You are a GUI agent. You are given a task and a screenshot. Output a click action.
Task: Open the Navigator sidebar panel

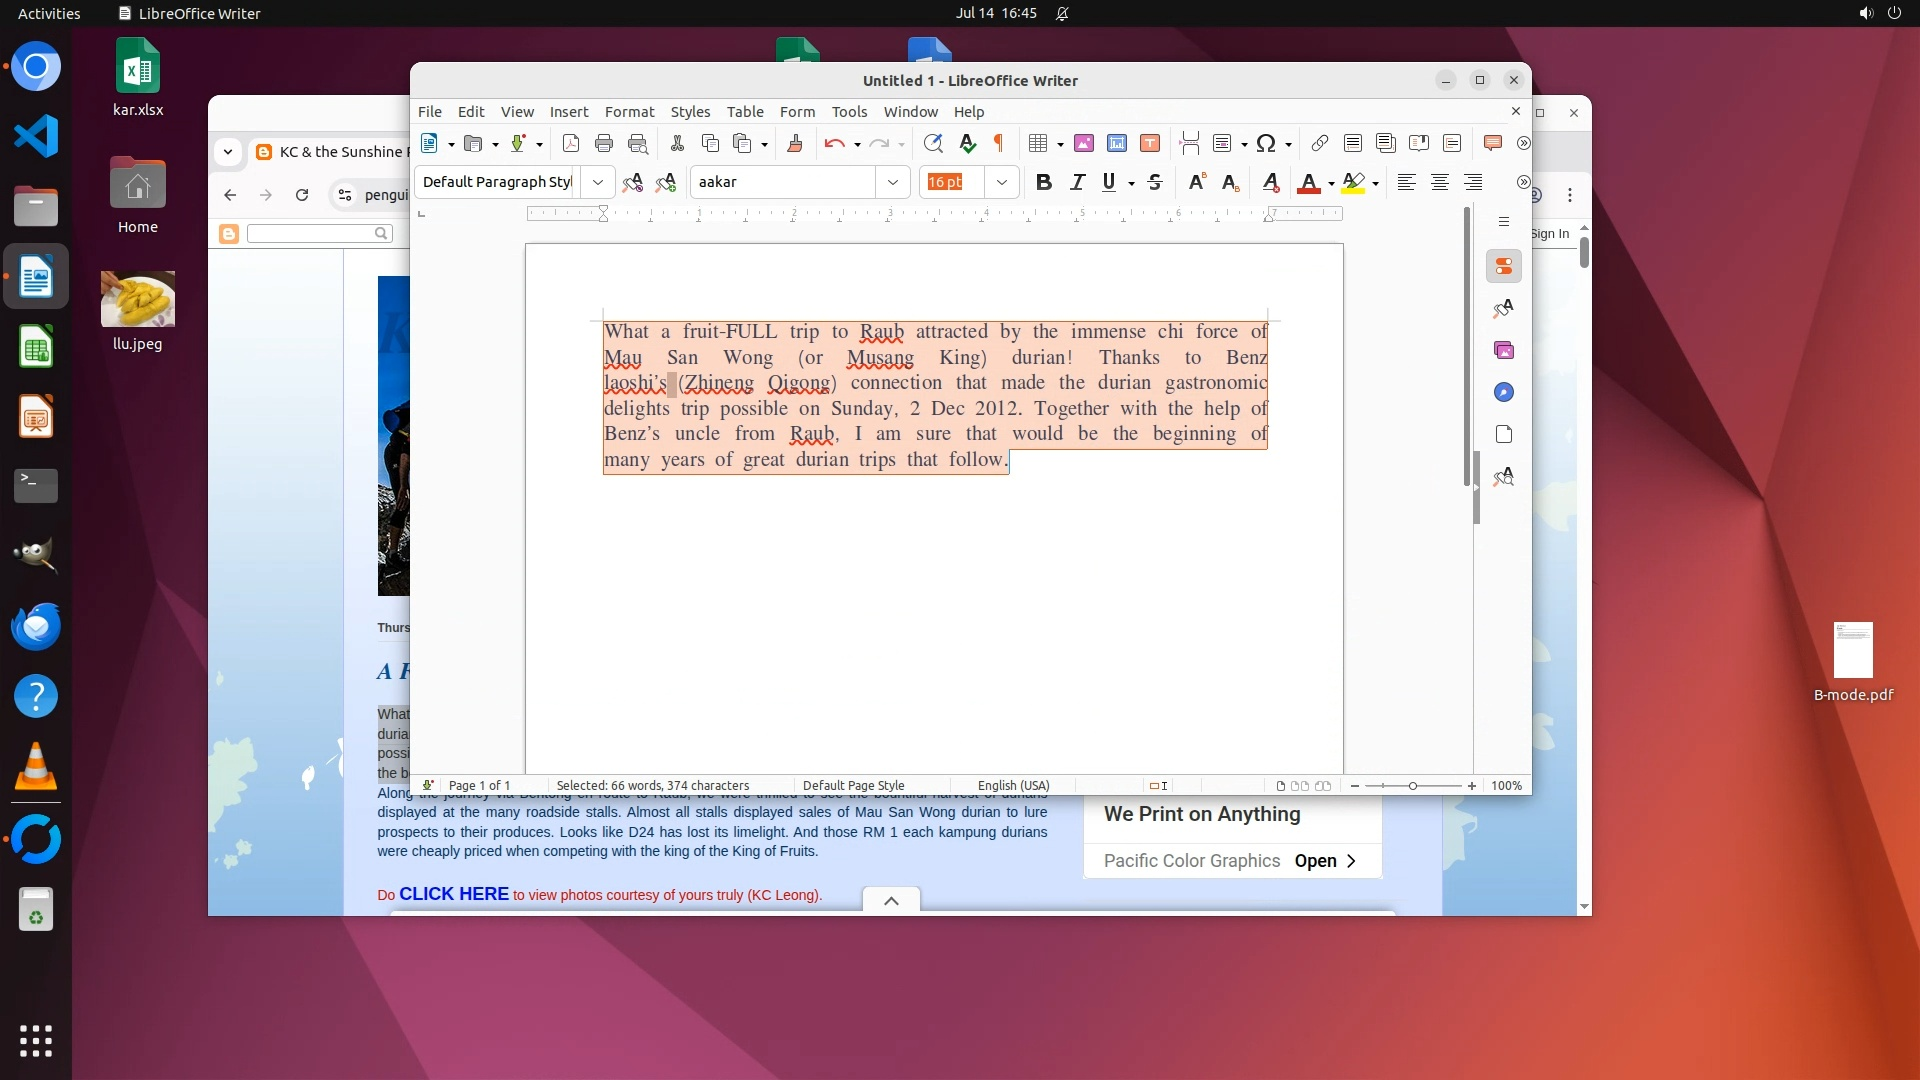(1503, 392)
